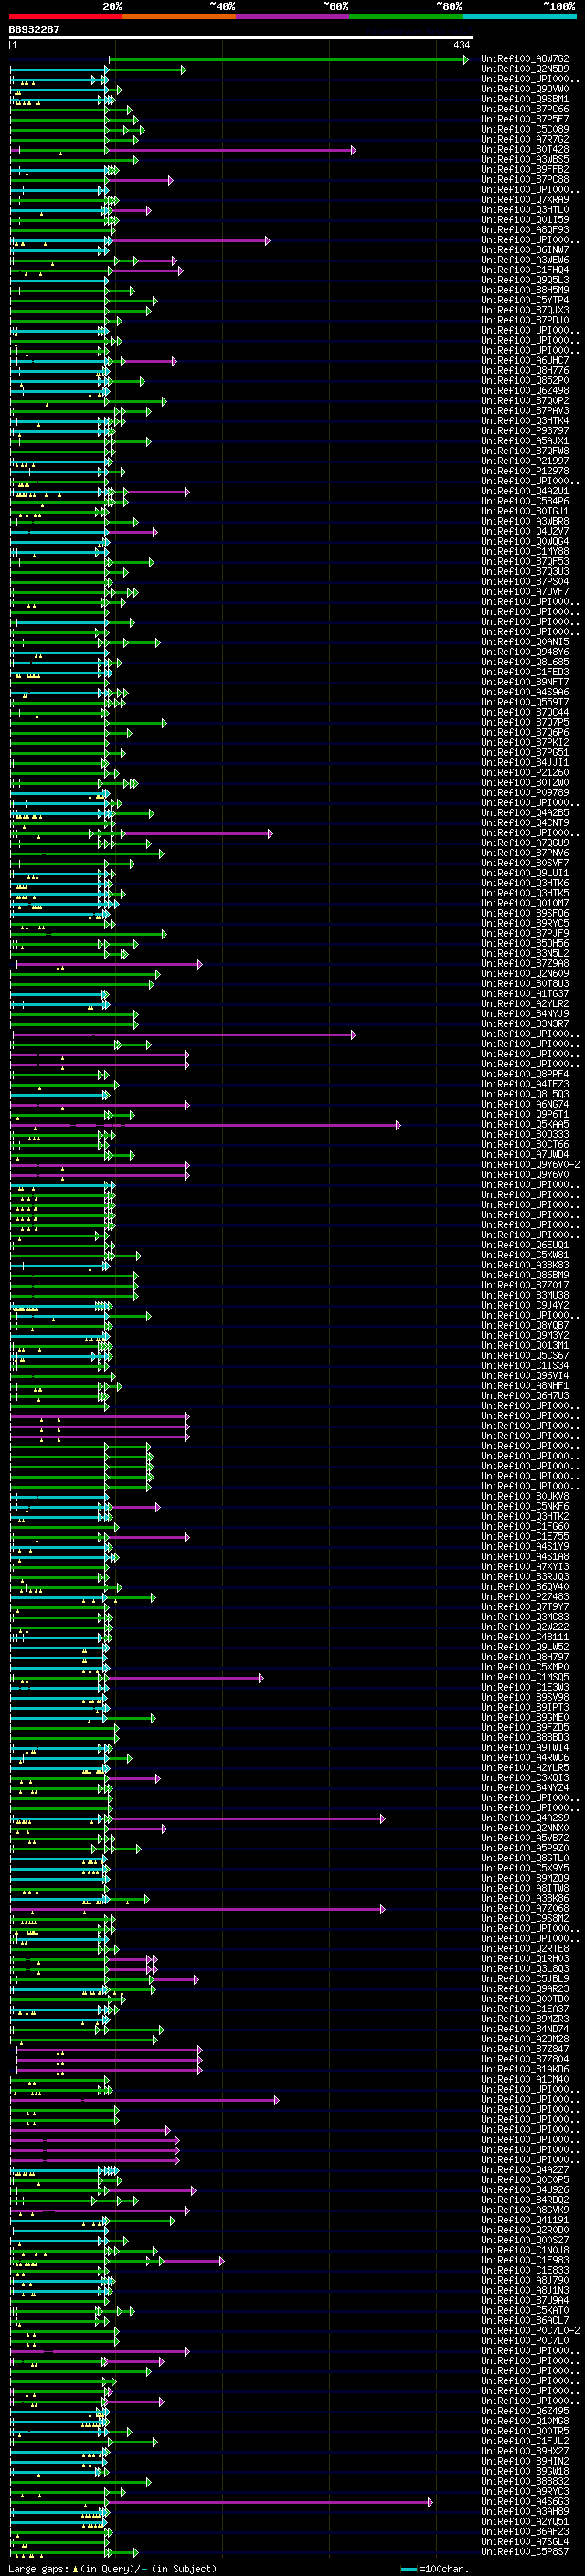Select the UniRef100_Q2NNX0 label

(525, 1828)
